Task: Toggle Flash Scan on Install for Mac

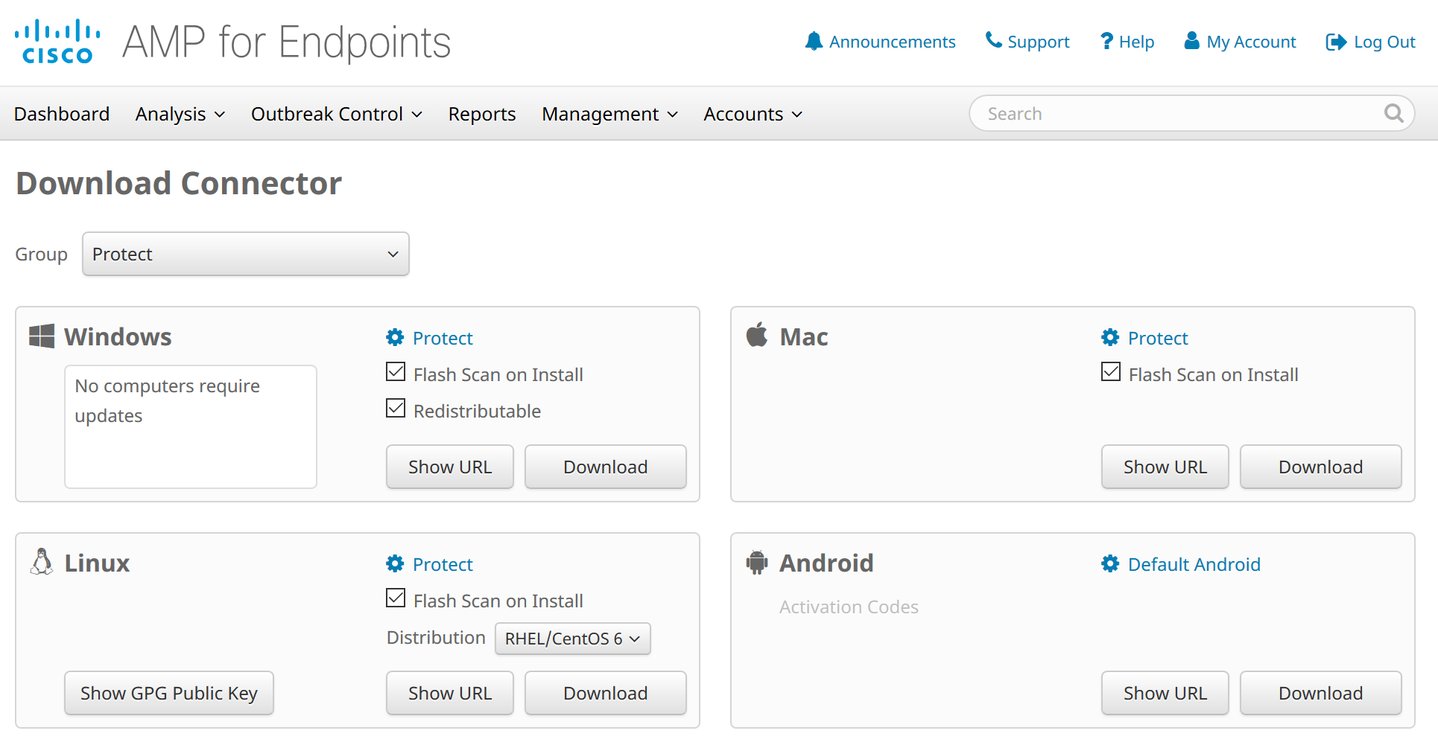Action: click(x=1111, y=371)
